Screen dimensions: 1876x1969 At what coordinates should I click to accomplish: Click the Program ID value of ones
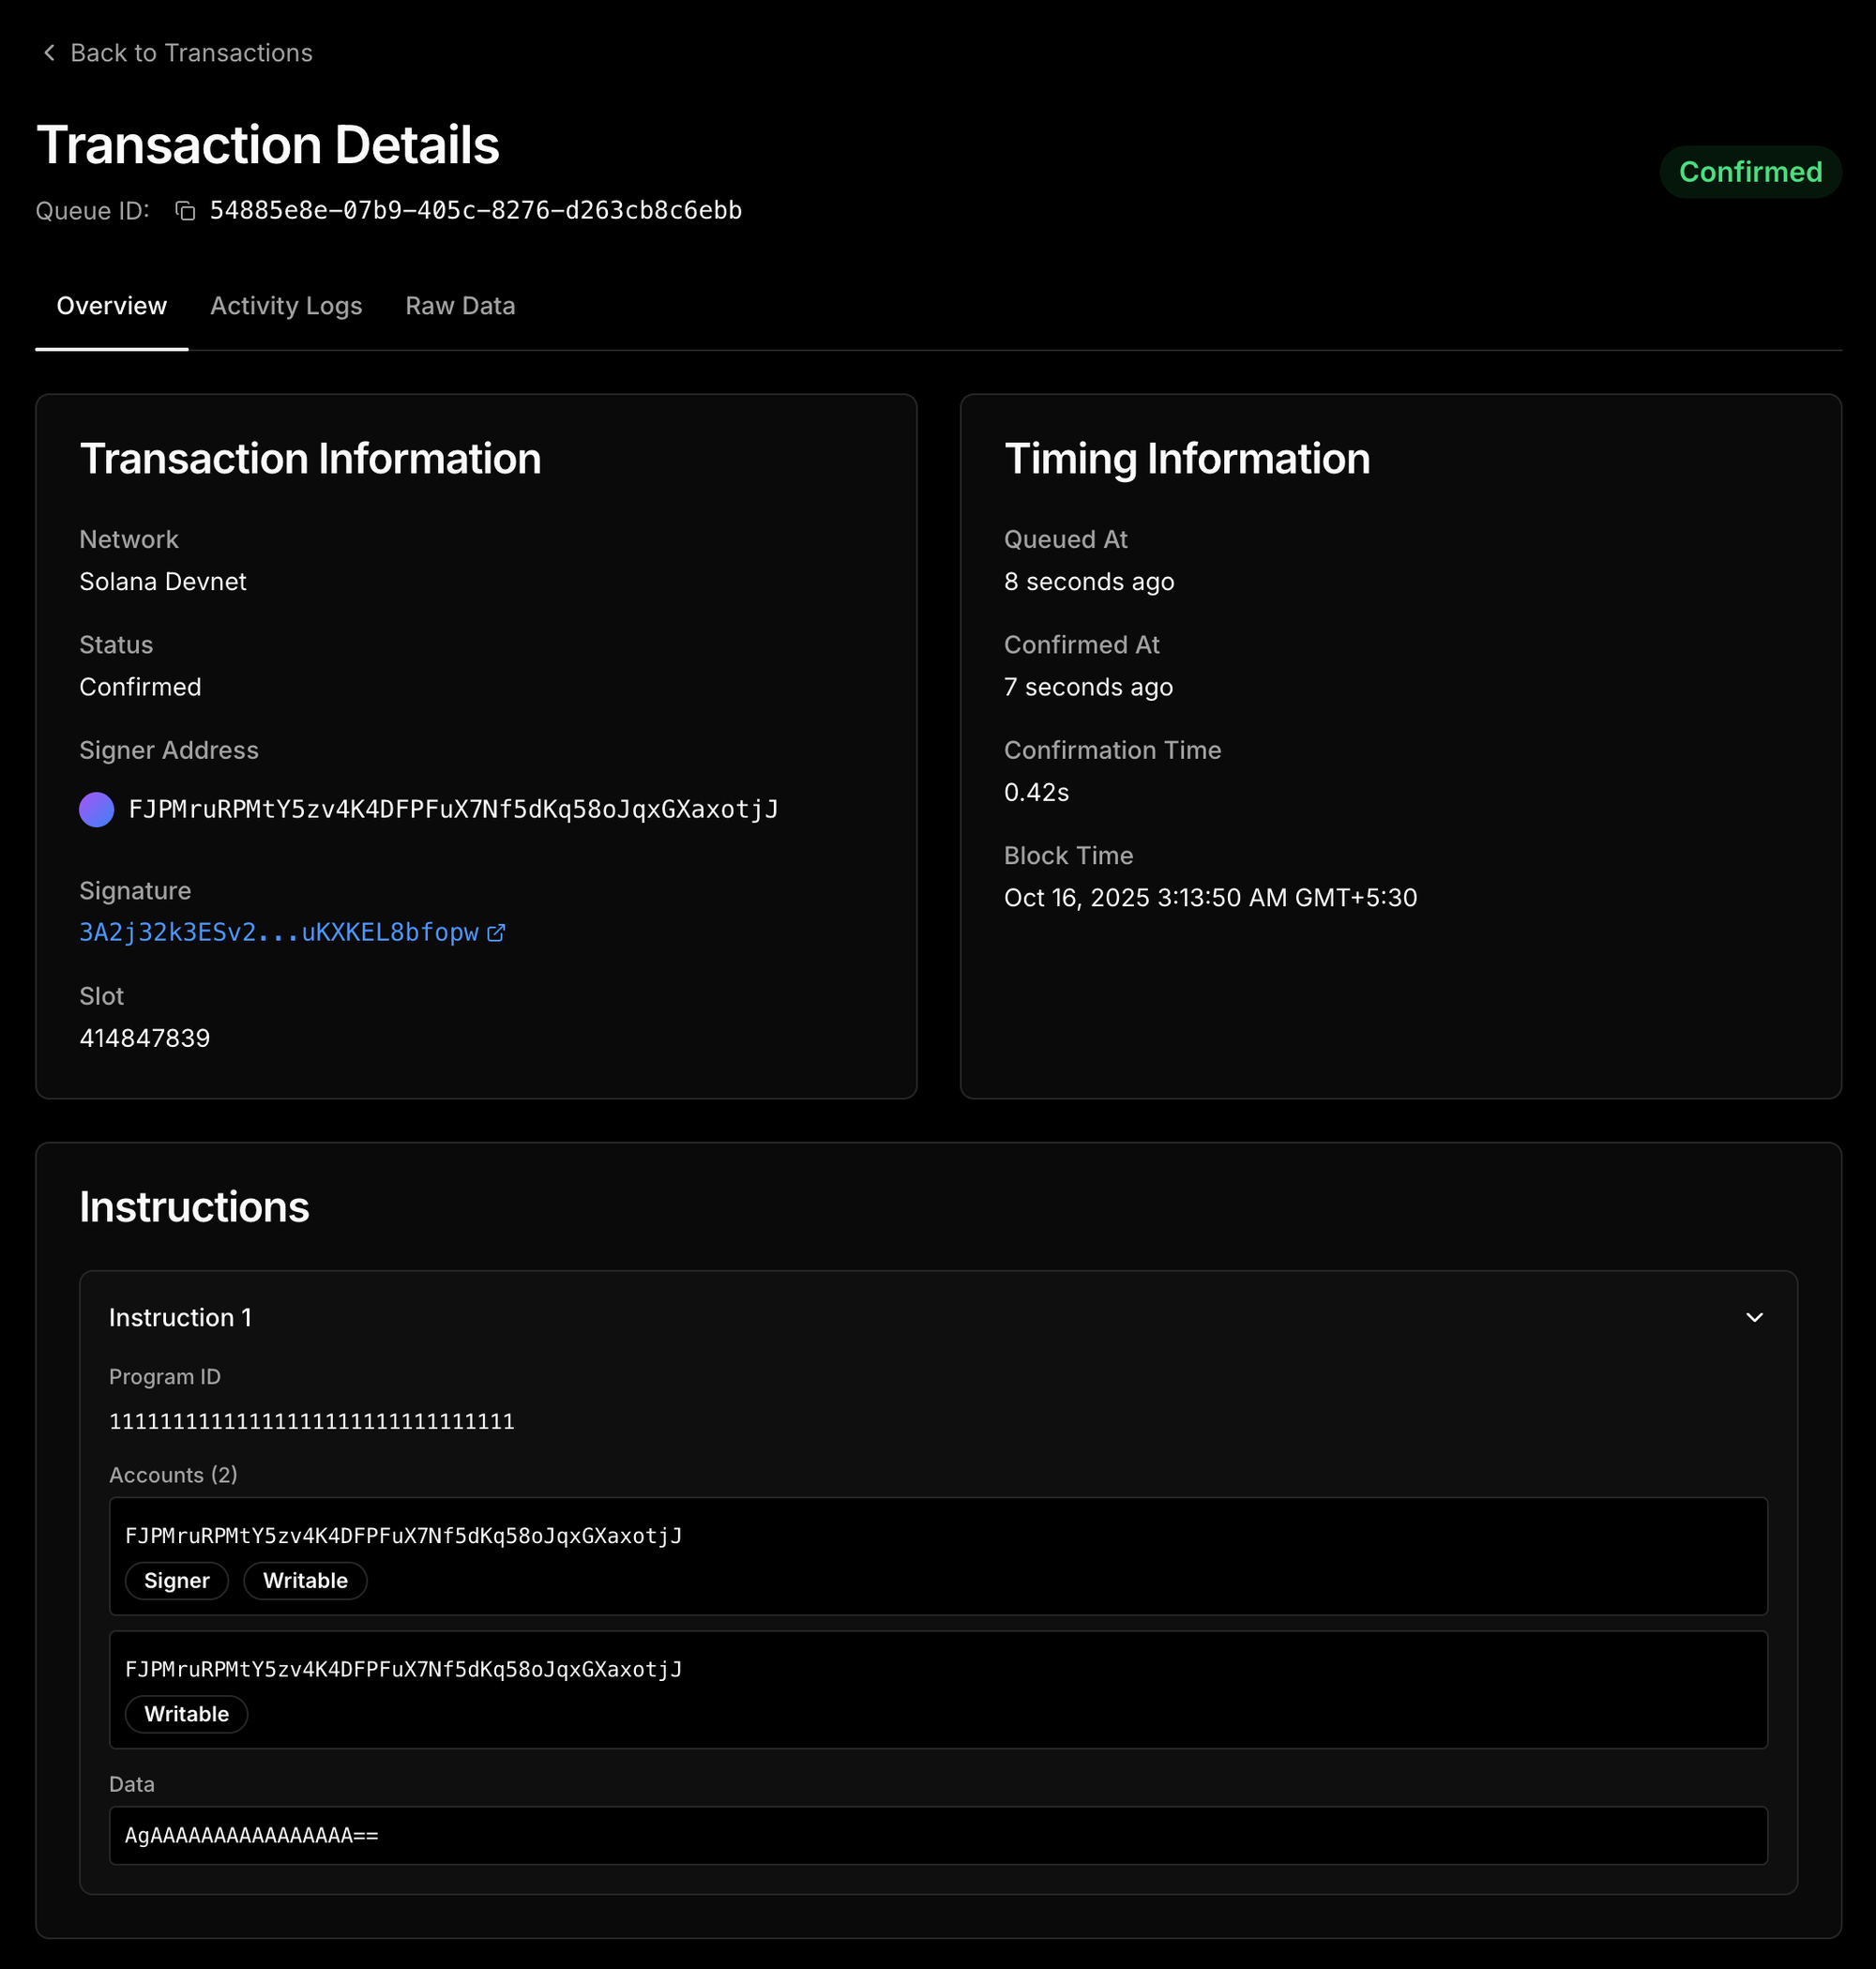(x=311, y=1421)
